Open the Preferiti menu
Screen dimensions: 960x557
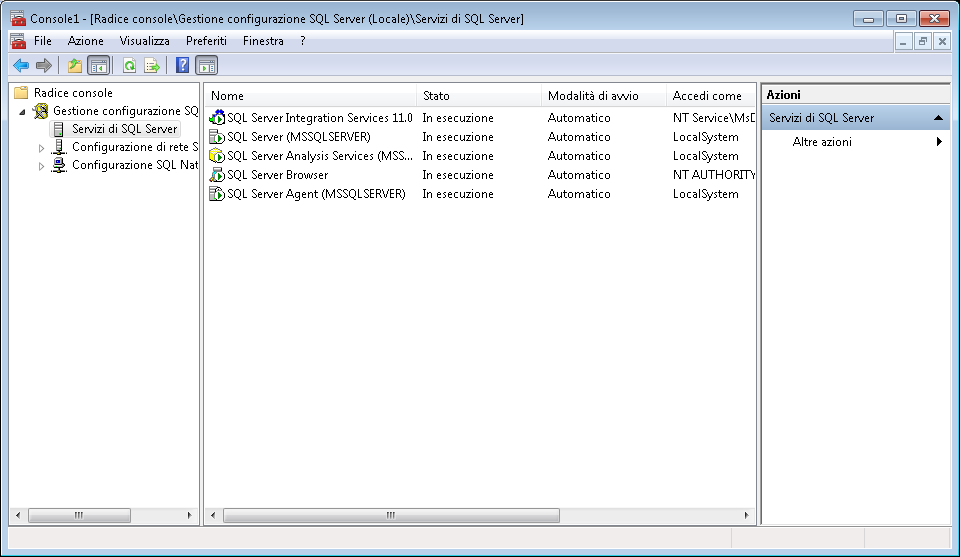click(x=206, y=41)
